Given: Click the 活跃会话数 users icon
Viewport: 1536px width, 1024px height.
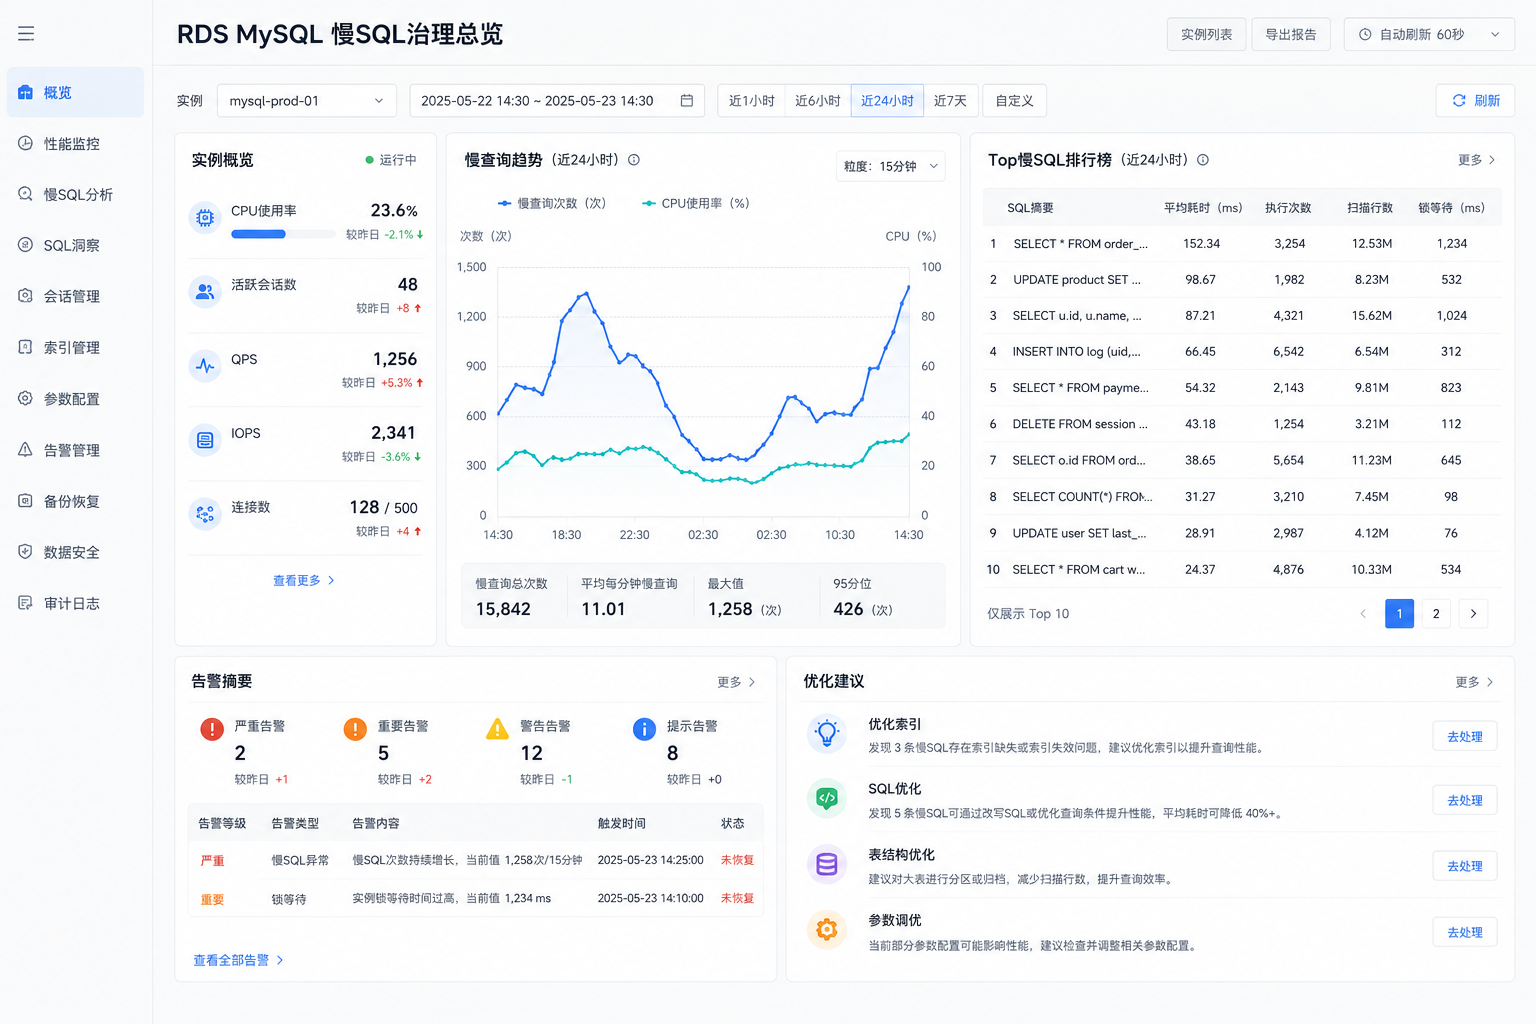Looking at the screenshot, I should (205, 291).
